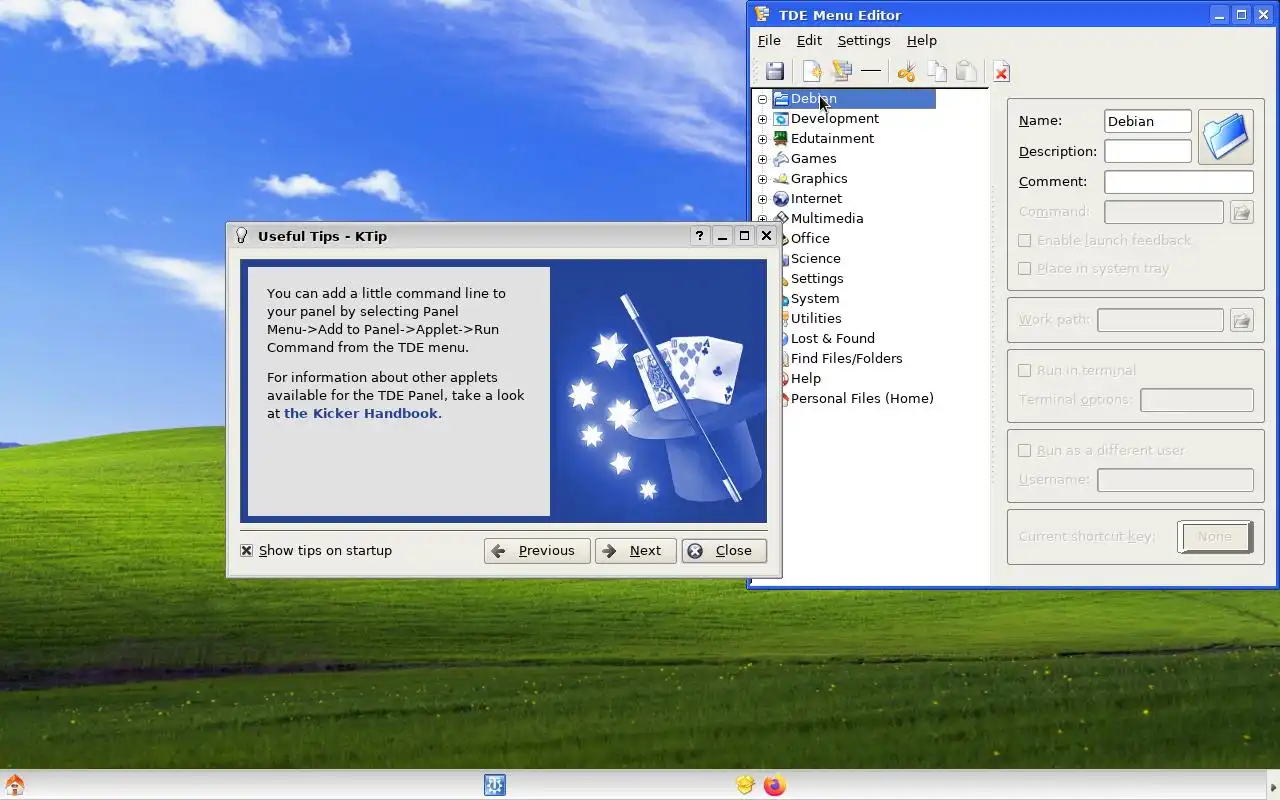This screenshot has height=800, width=1280.
Task: Click the blue TDE icon in taskbar center
Action: pos(495,785)
